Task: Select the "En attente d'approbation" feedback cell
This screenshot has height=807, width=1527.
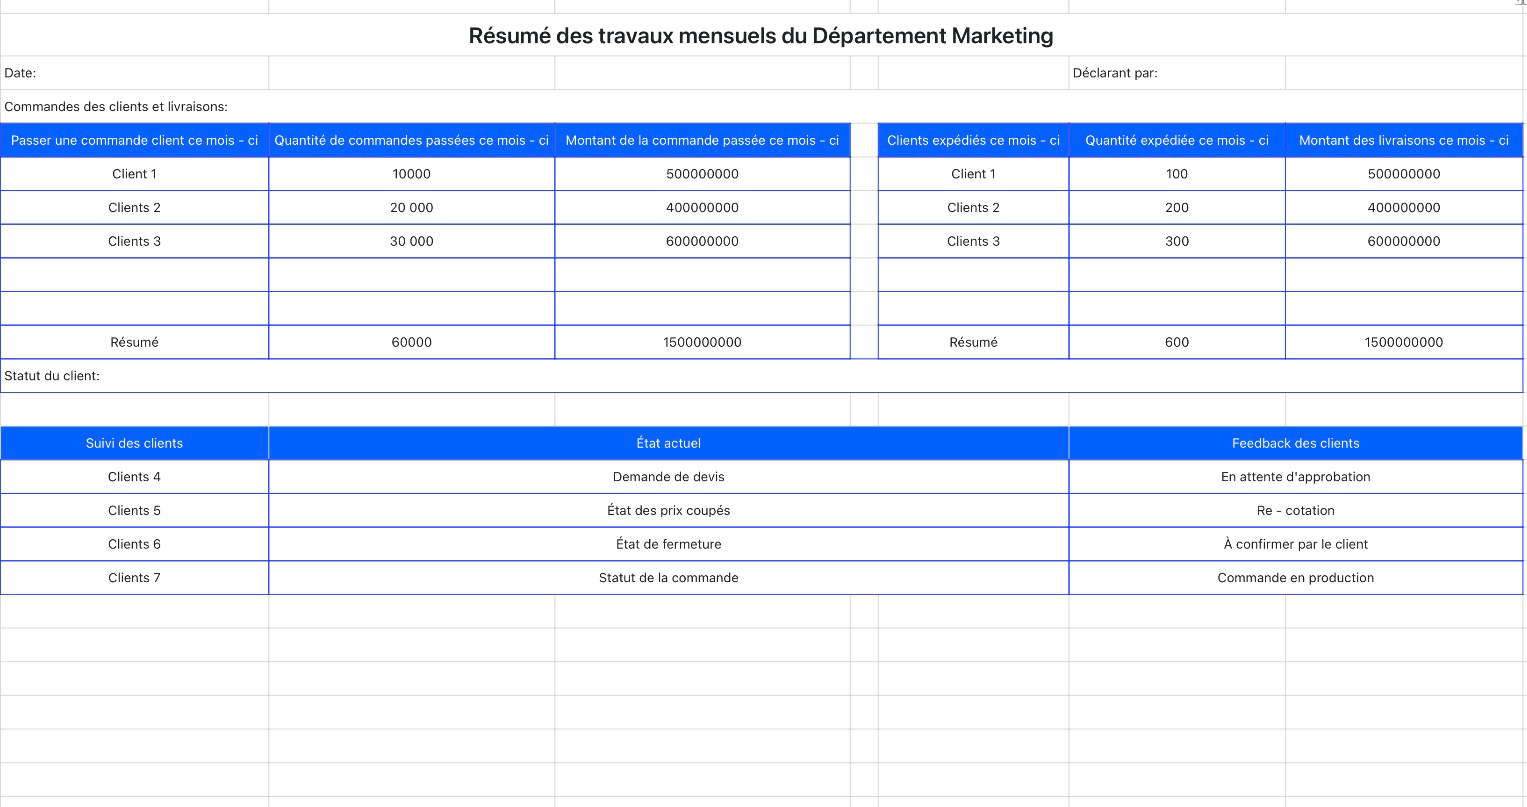Action: (x=1296, y=478)
